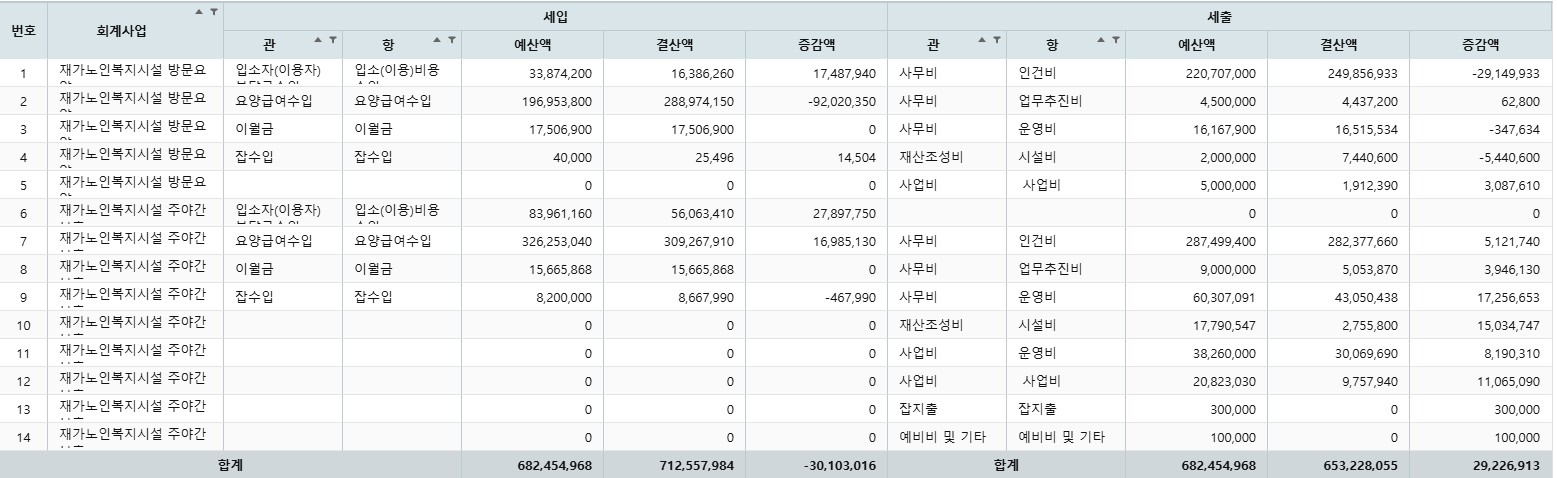This screenshot has height=478, width=1557.
Task: Open filter icon of 세출 항 column
Action: tap(1115, 40)
